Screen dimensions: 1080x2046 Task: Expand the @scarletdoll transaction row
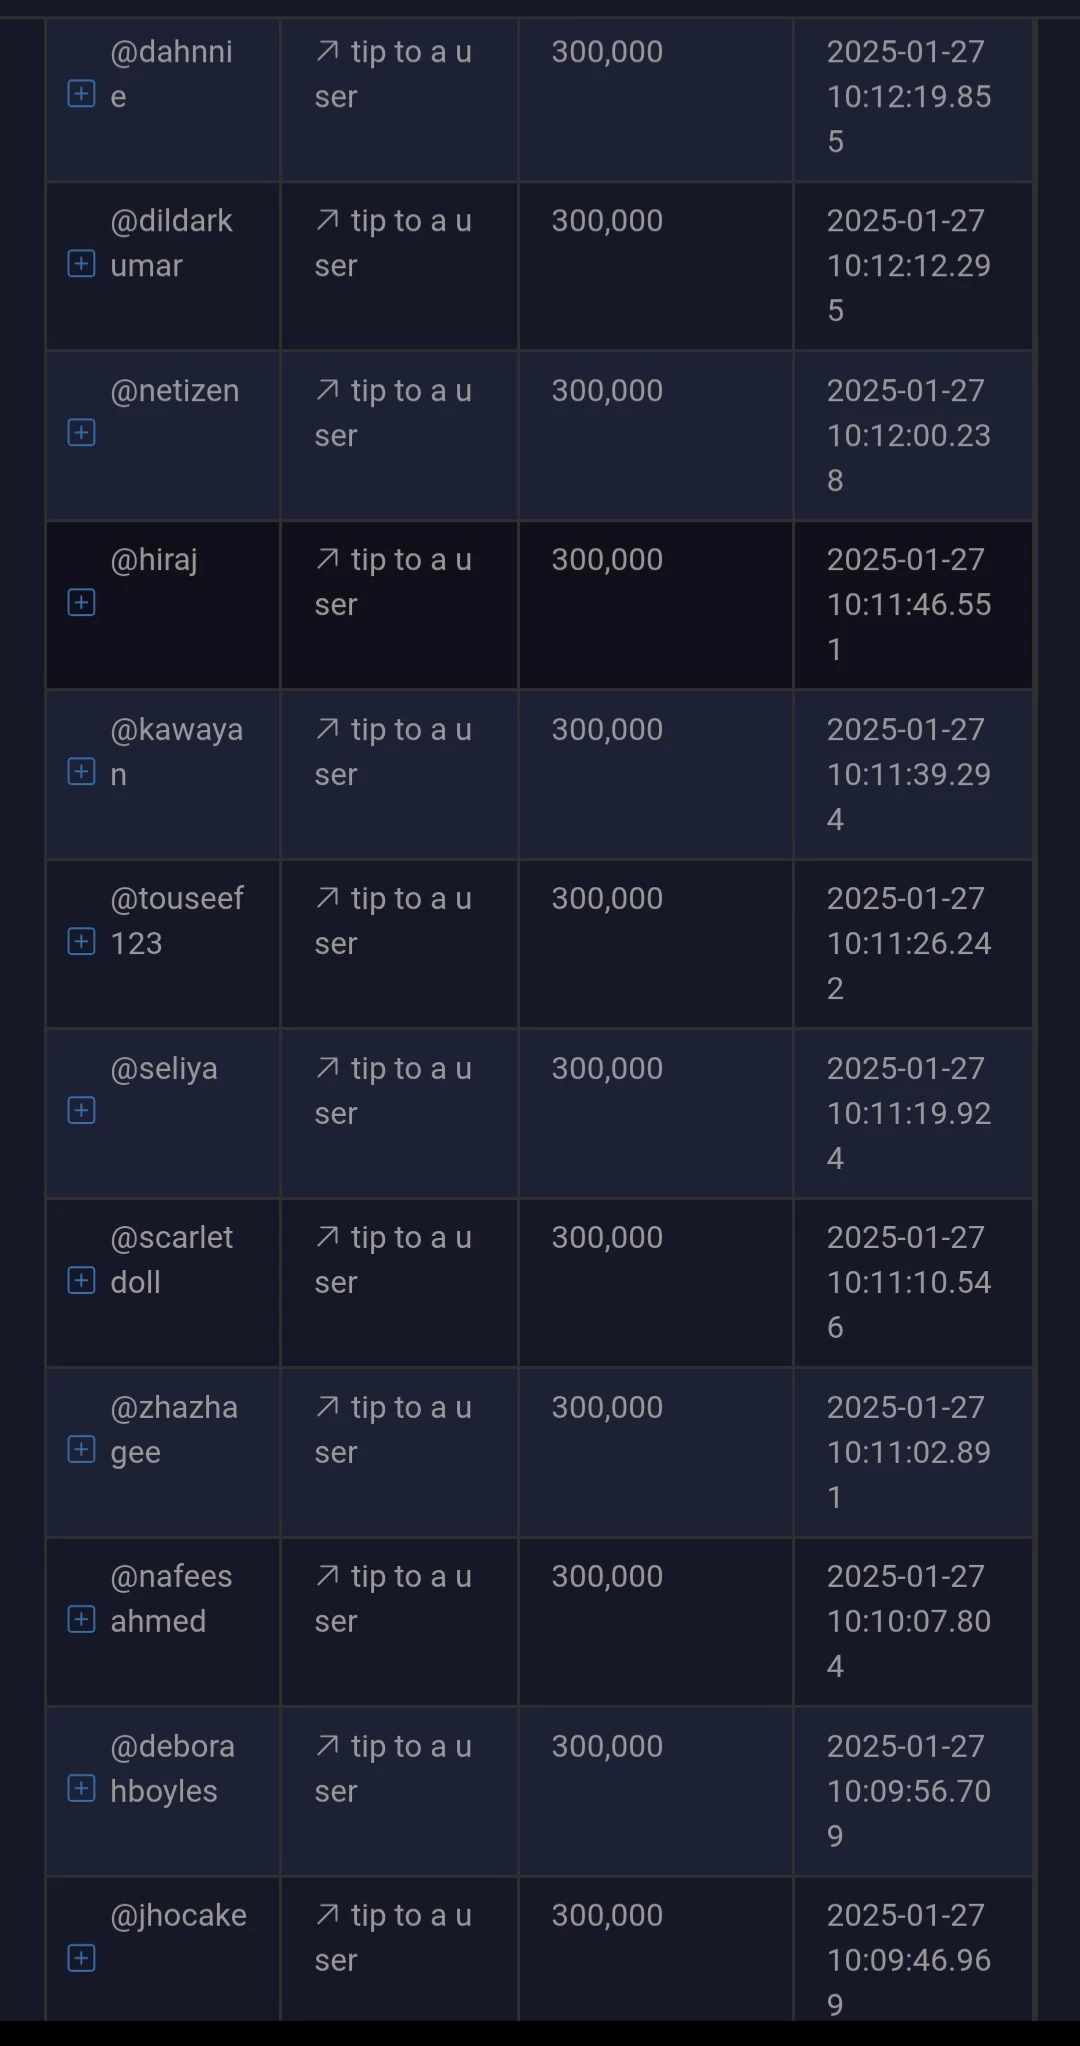81,1280
